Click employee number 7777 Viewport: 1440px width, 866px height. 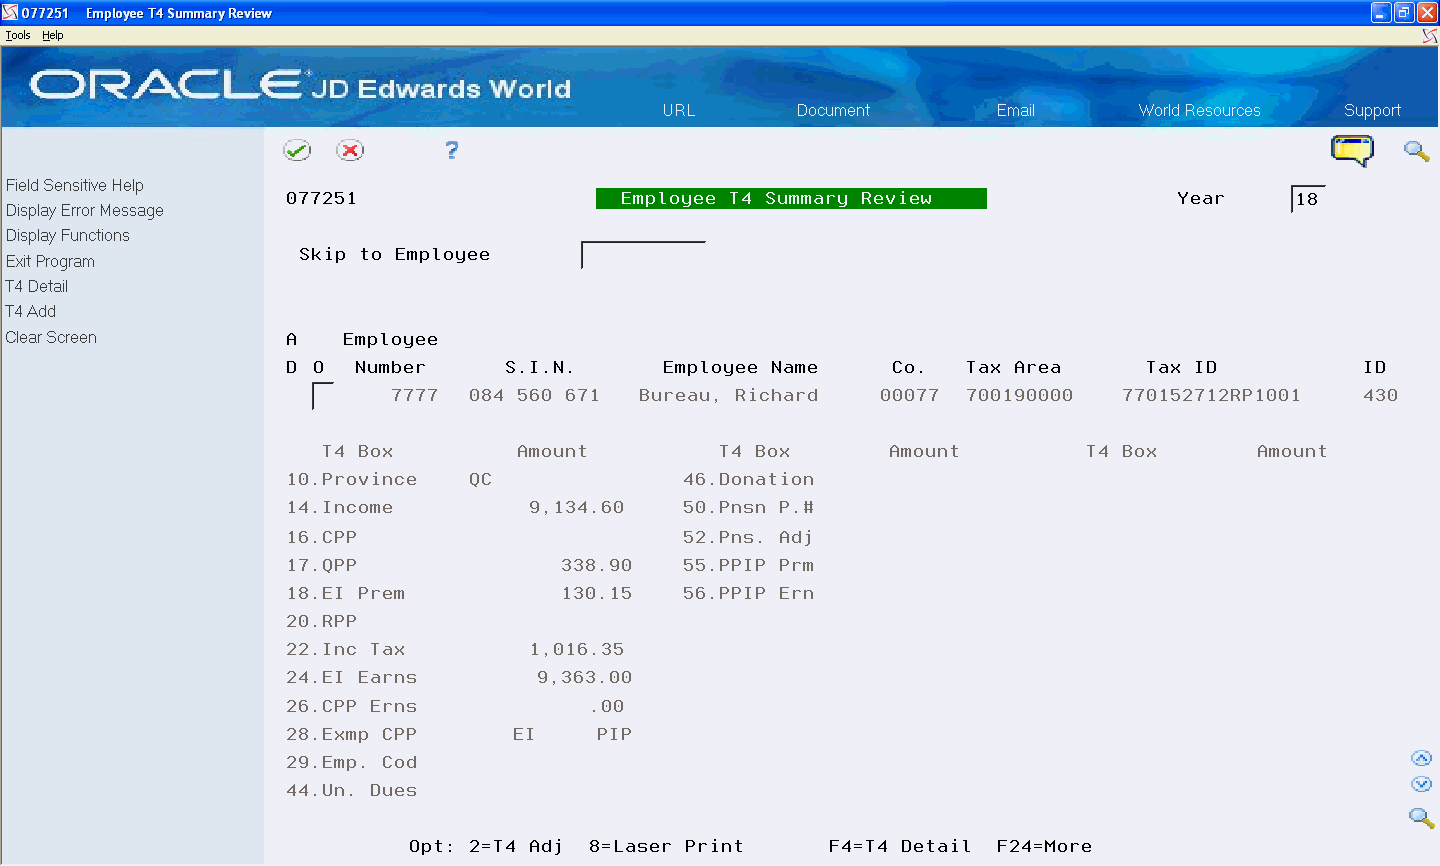415,396
